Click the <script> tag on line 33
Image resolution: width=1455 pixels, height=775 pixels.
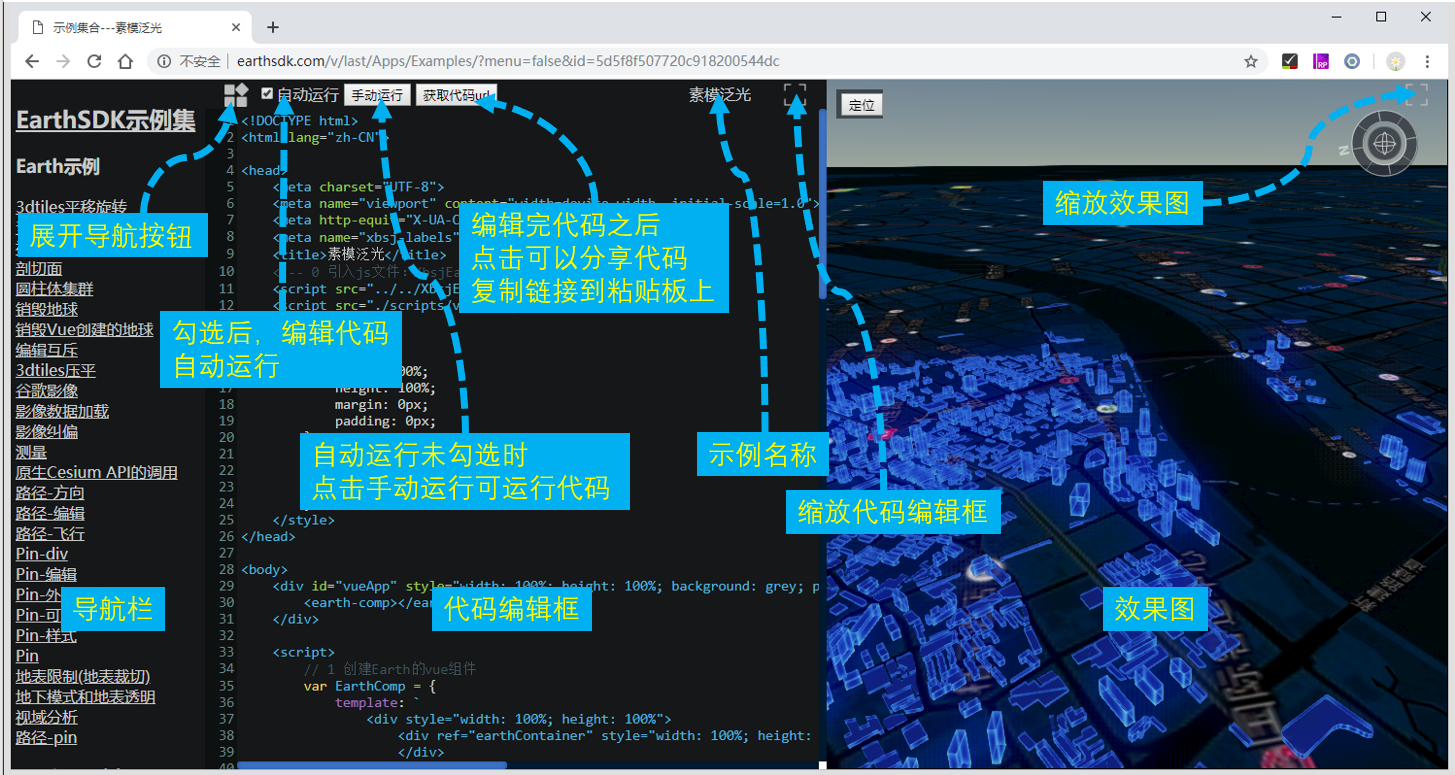coord(304,652)
